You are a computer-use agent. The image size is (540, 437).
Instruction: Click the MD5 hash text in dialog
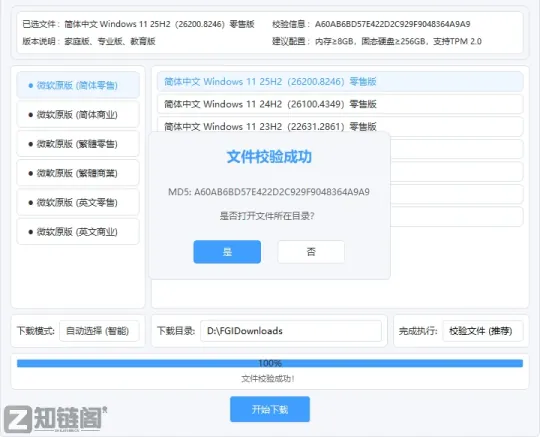tap(269, 192)
